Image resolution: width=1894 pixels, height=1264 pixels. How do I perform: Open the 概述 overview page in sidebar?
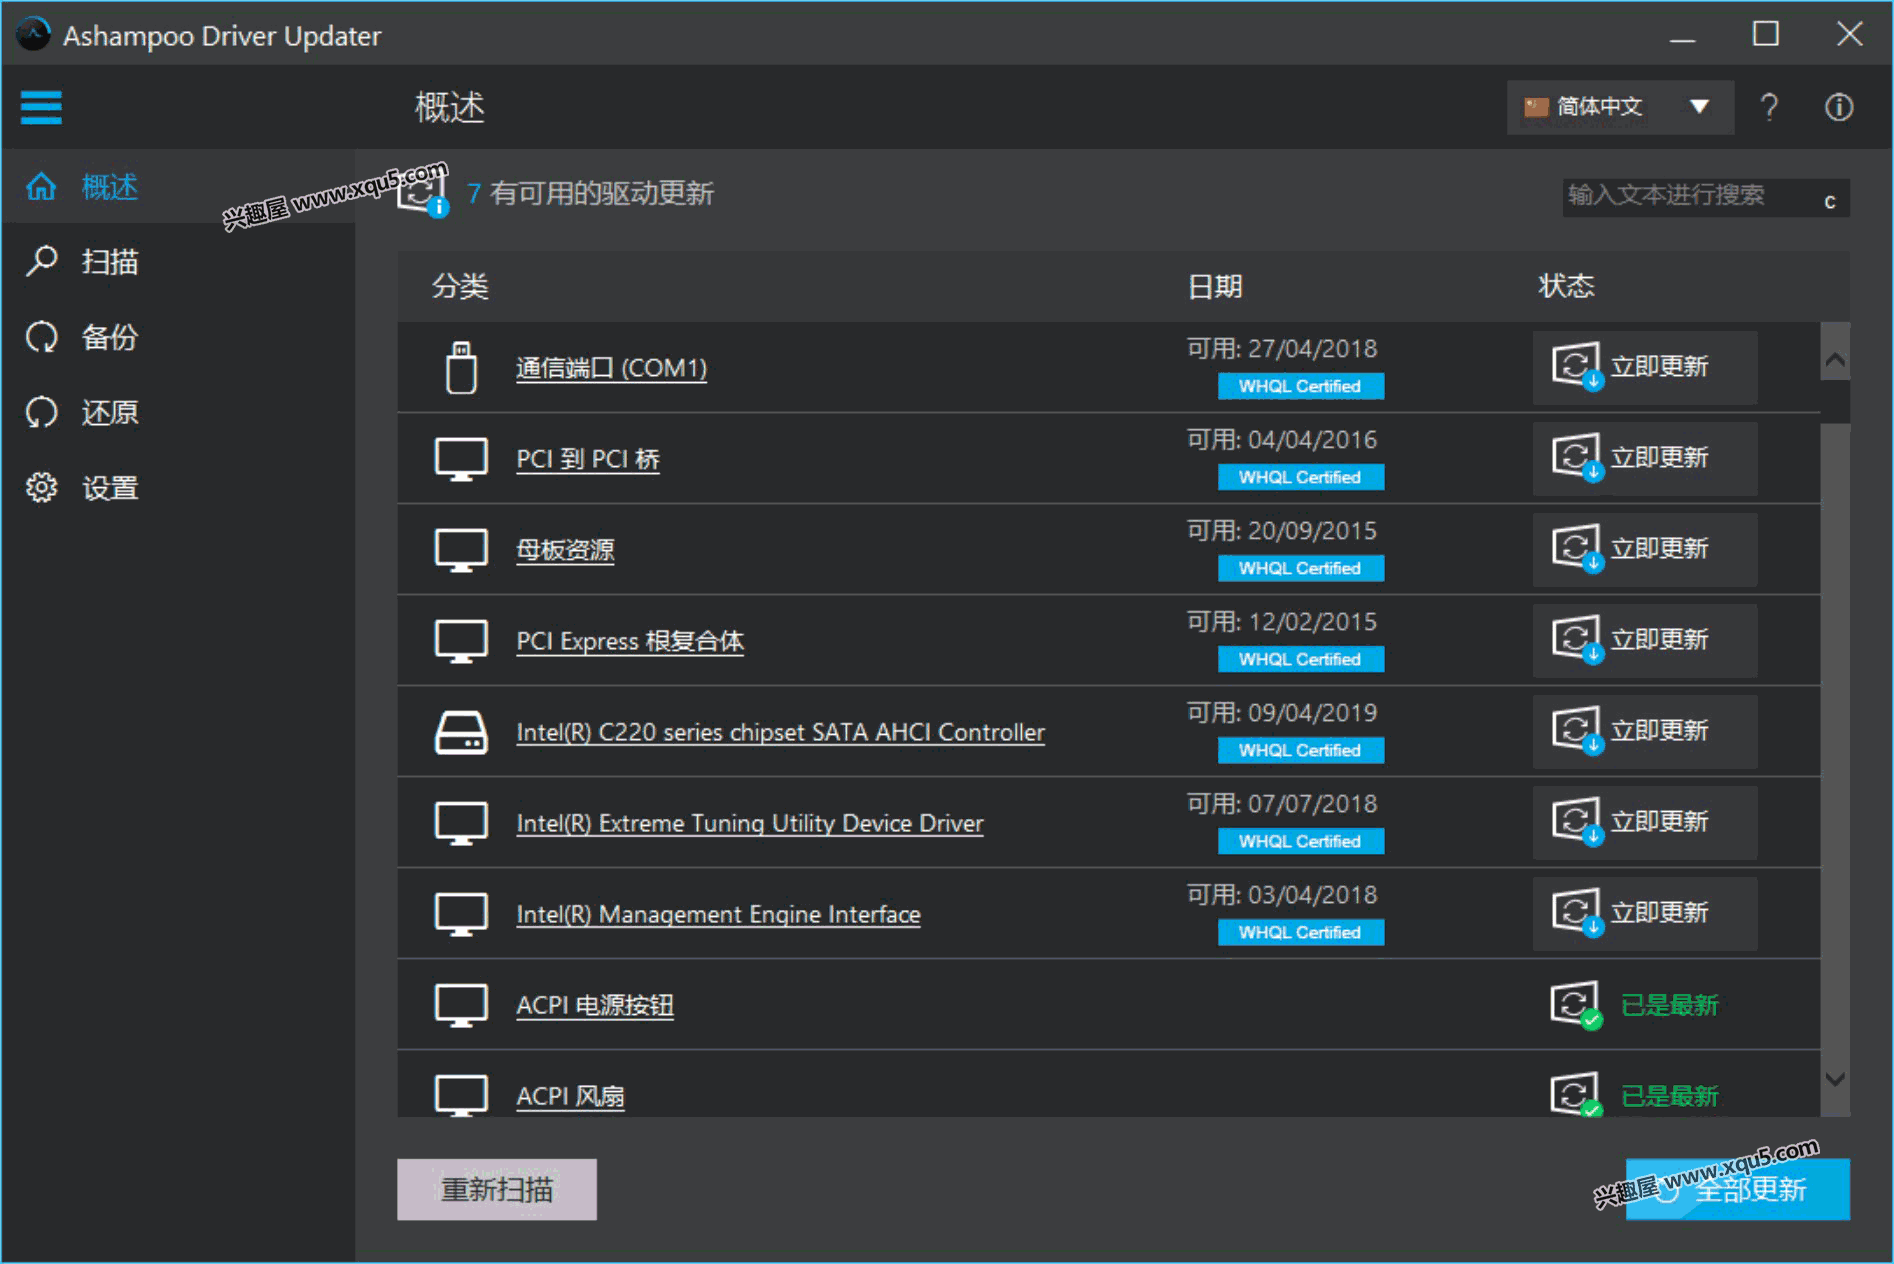coord(178,187)
